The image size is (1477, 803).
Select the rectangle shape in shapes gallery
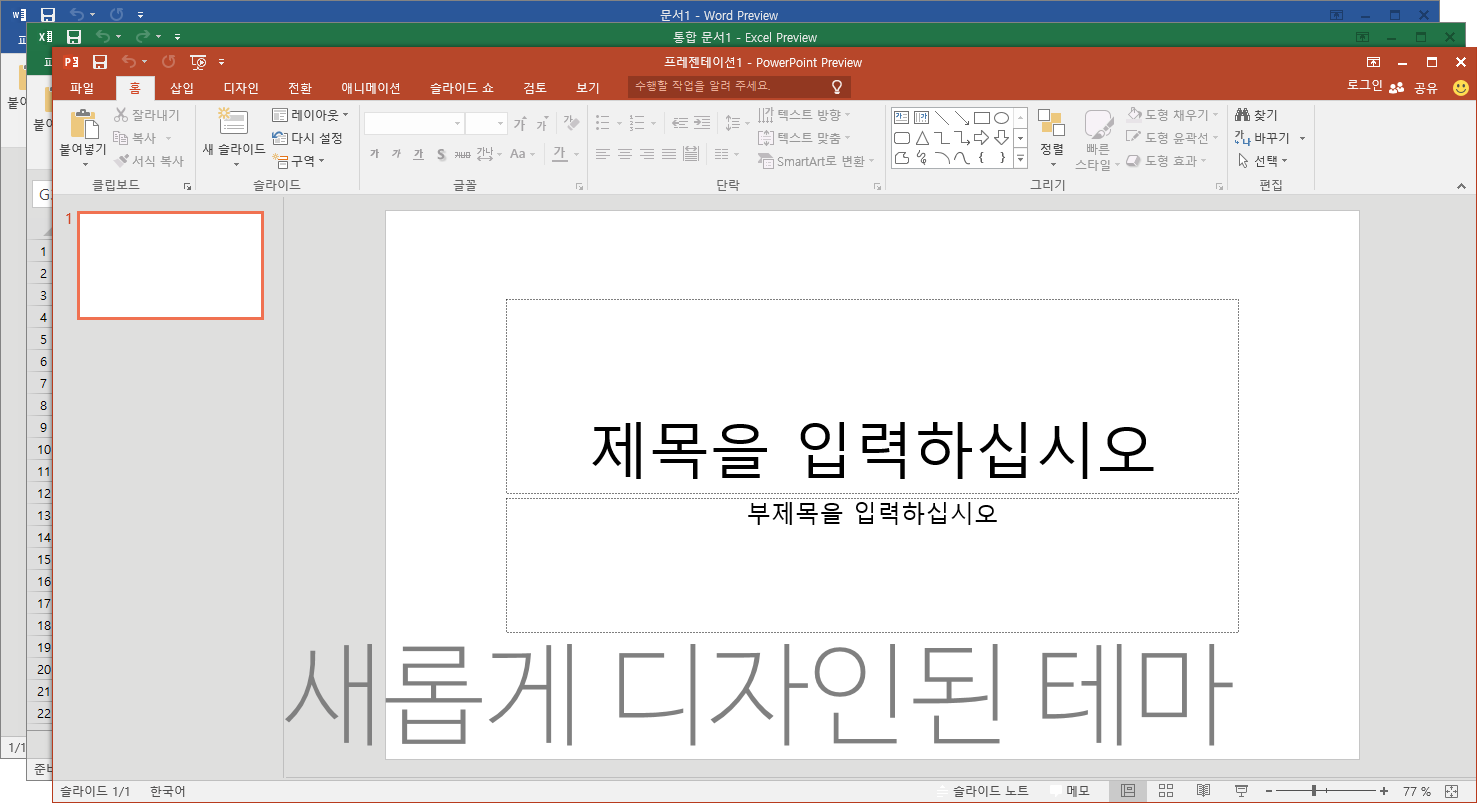coord(981,117)
